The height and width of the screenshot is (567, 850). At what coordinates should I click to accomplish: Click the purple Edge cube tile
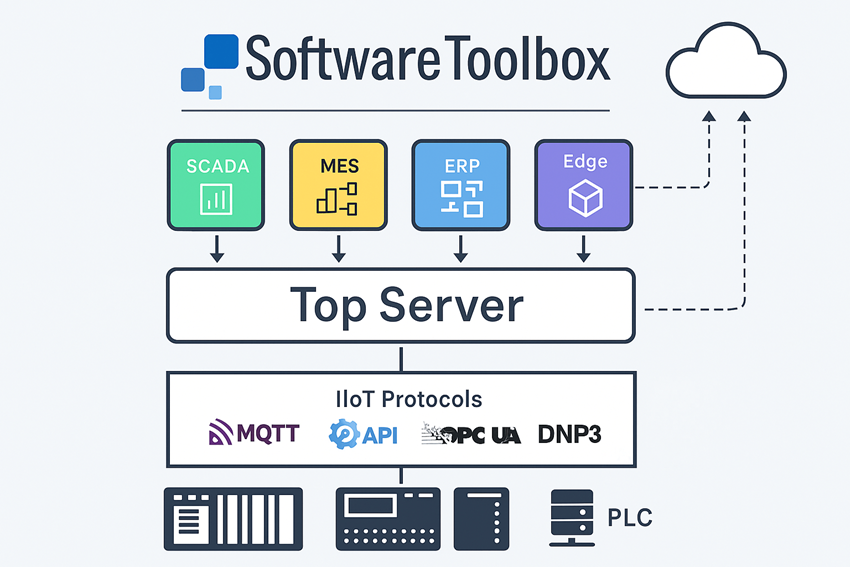tap(583, 185)
